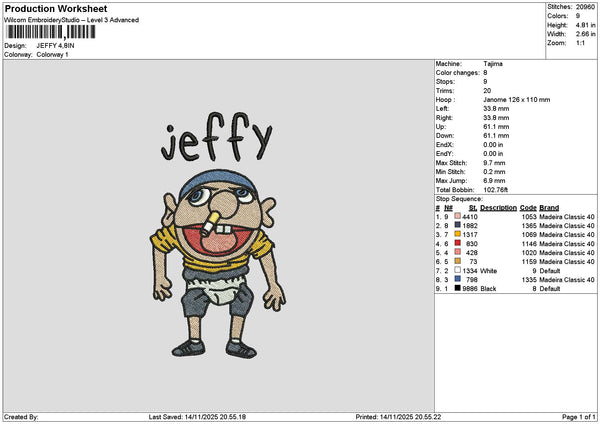Select the tan swatch for thread 1159

tap(457, 261)
